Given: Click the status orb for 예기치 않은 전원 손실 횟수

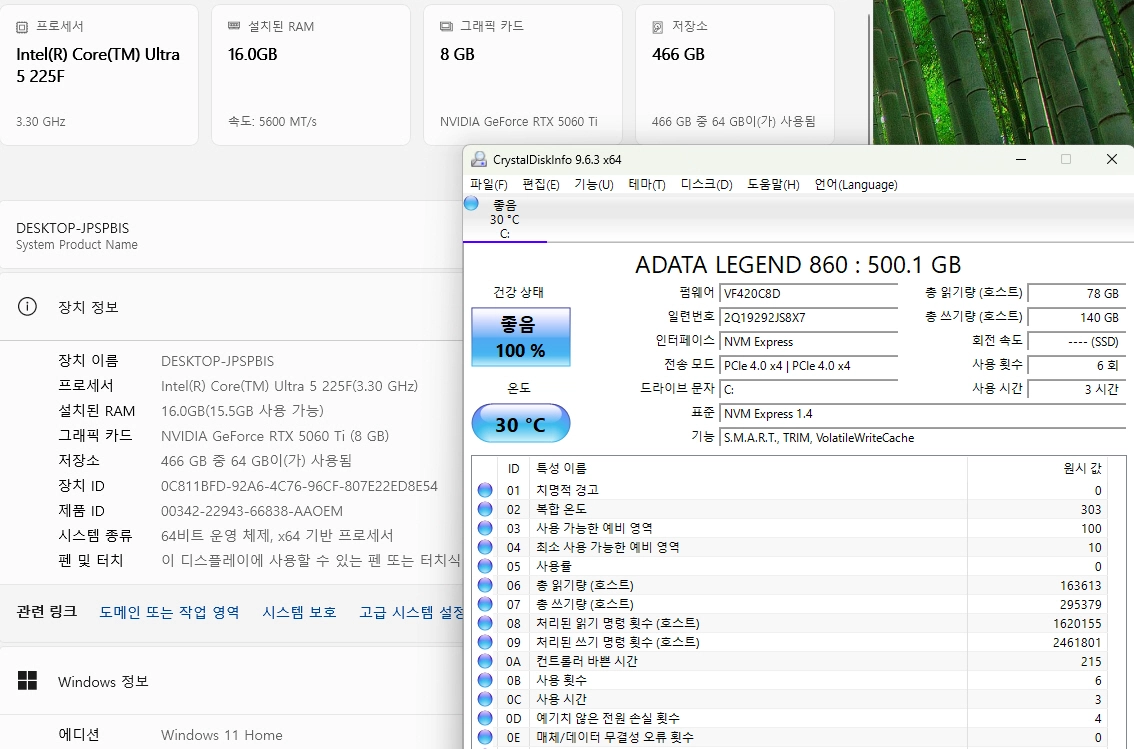Looking at the screenshot, I should 485,718.
